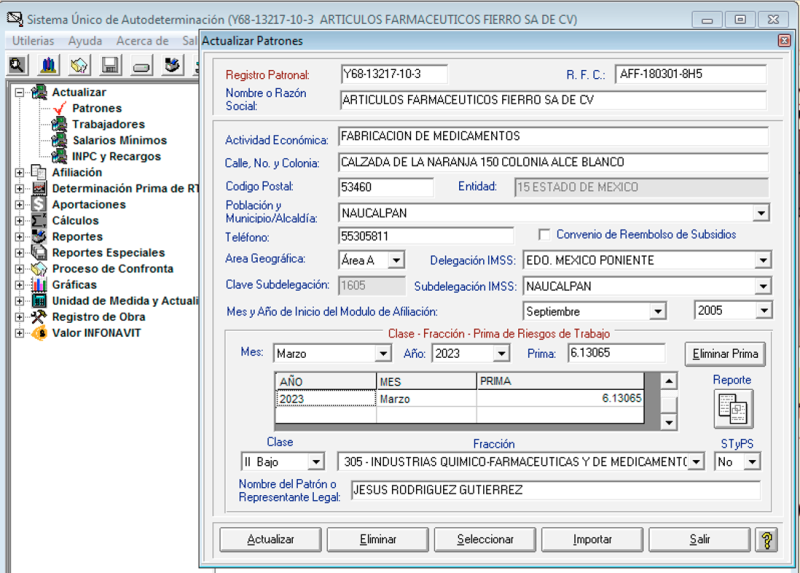Click the Eliminar Prima button
Viewport: 800px width, 573px height.
coord(724,354)
